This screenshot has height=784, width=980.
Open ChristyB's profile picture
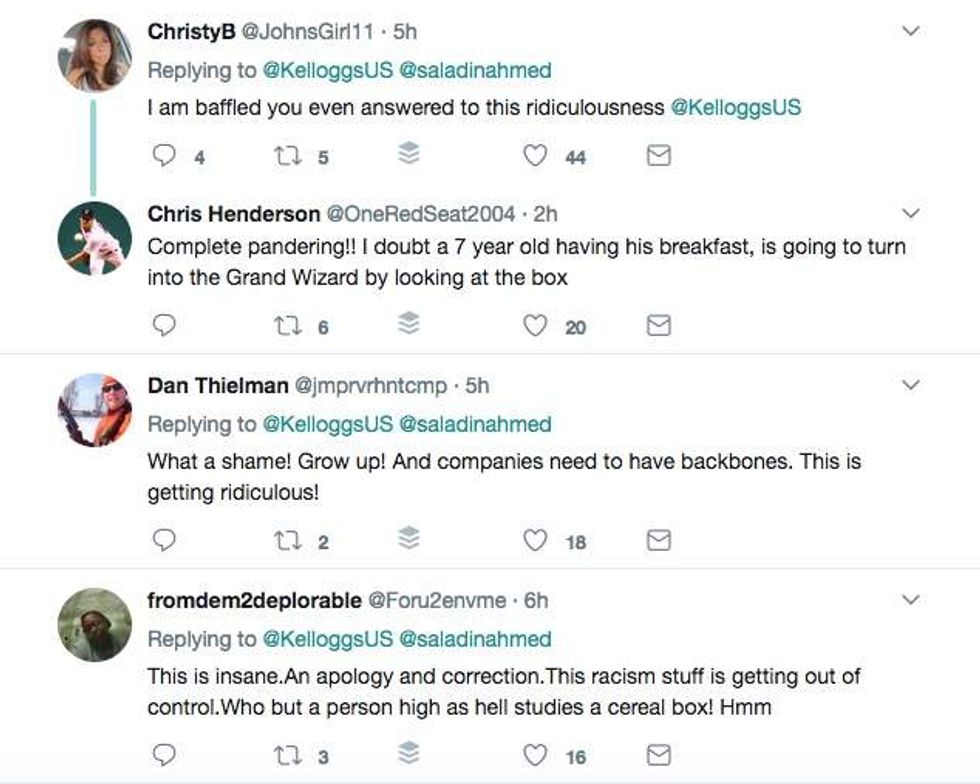pos(95,55)
